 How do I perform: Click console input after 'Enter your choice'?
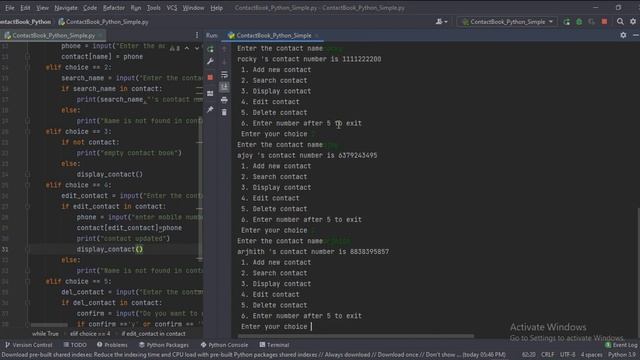[311, 327]
